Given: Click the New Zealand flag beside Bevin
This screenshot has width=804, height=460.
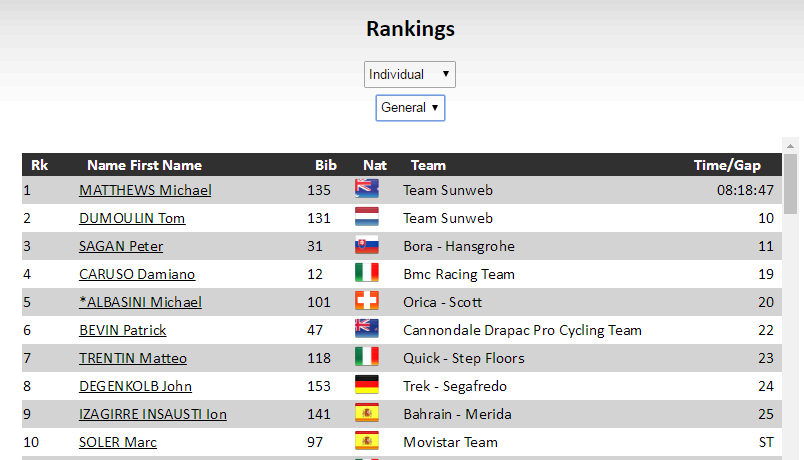Looking at the screenshot, I should 366,329.
